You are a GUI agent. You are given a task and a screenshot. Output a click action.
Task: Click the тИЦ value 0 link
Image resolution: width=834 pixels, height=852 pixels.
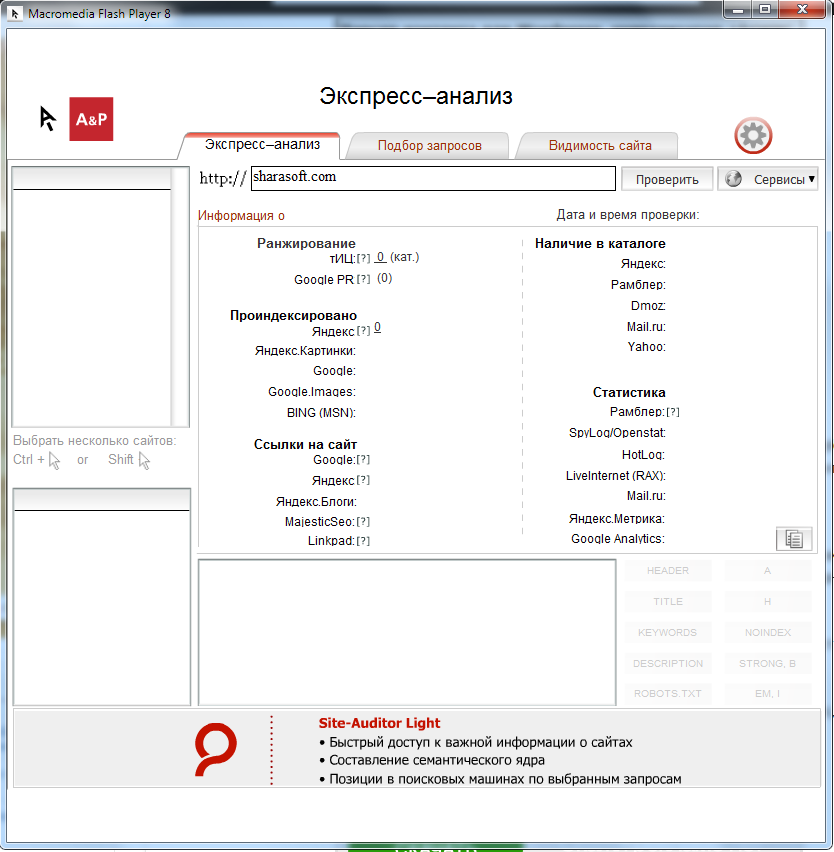click(380, 257)
